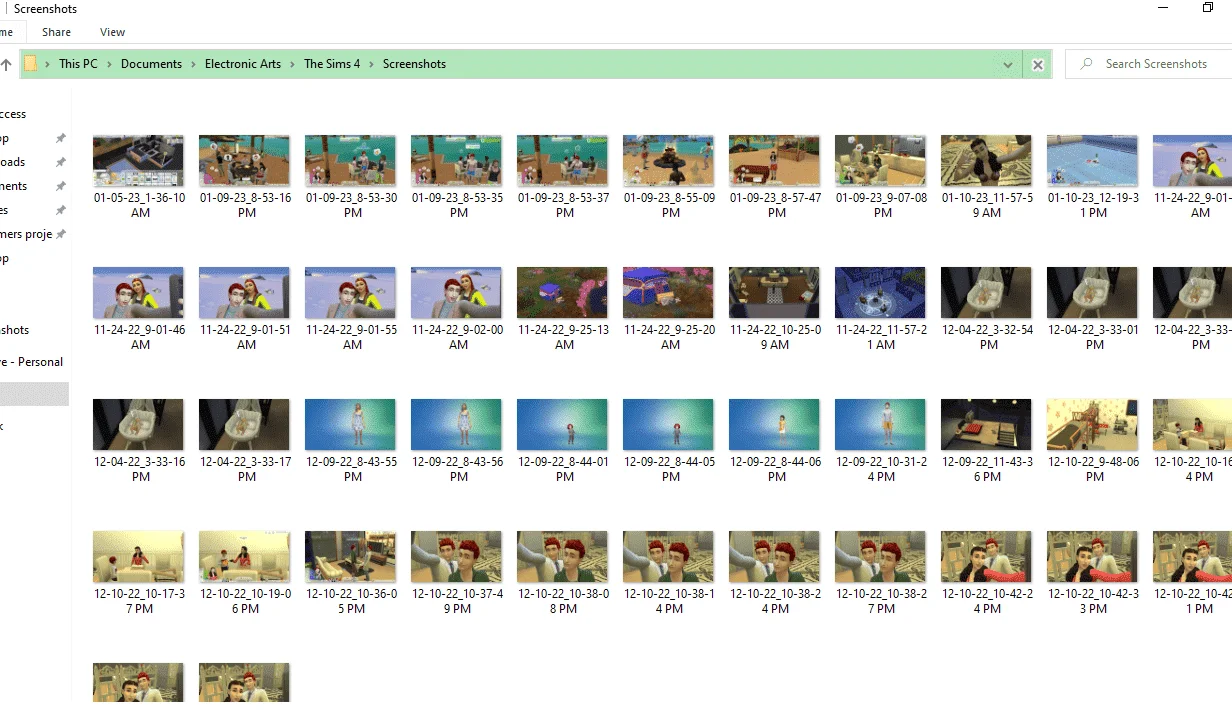Select thumbnail 12-10-22_9-48-06 PM
This screenshot has width=1232, height=710.
(x=1092, y=425)
